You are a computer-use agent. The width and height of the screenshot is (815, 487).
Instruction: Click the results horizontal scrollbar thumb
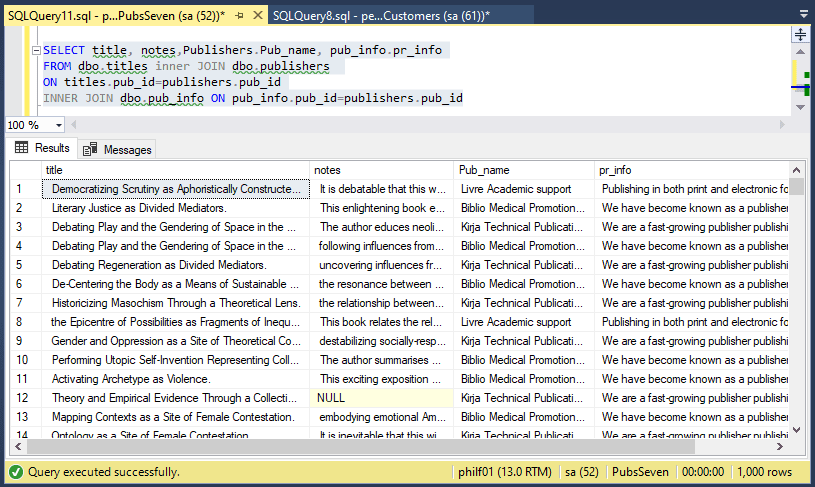tap(361, 446)
